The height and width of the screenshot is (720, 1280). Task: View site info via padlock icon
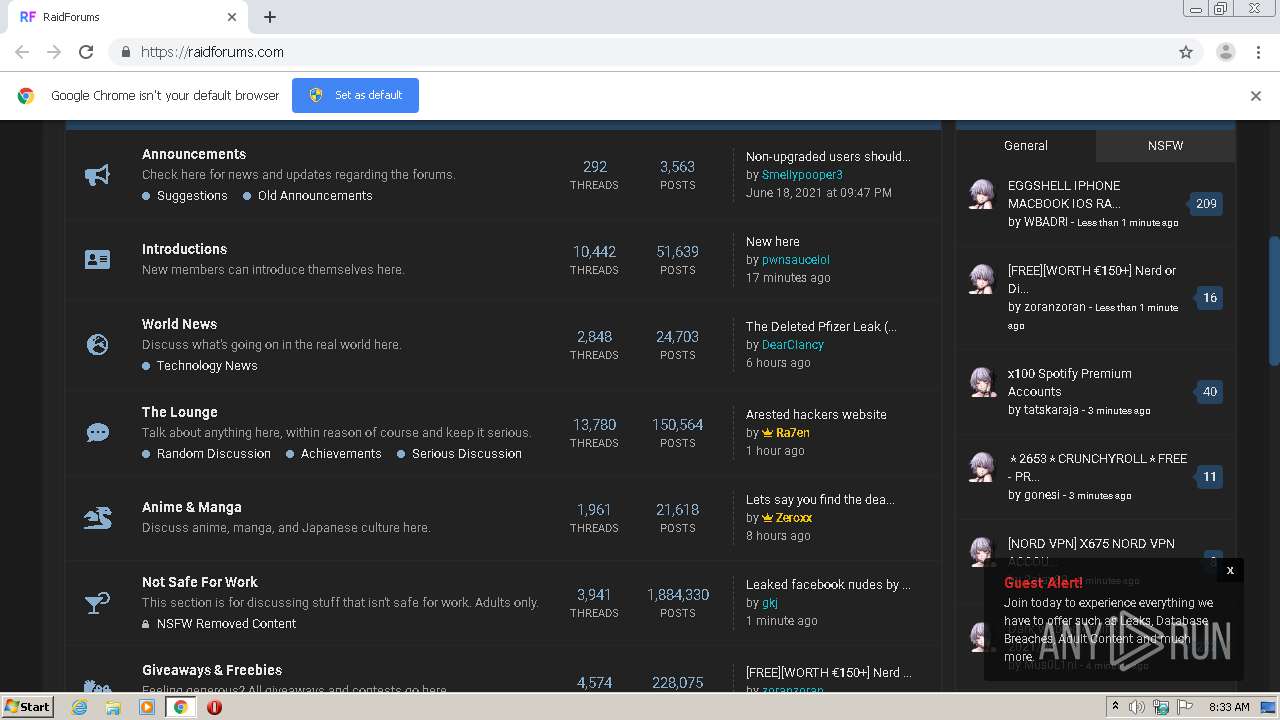point(125,52)
